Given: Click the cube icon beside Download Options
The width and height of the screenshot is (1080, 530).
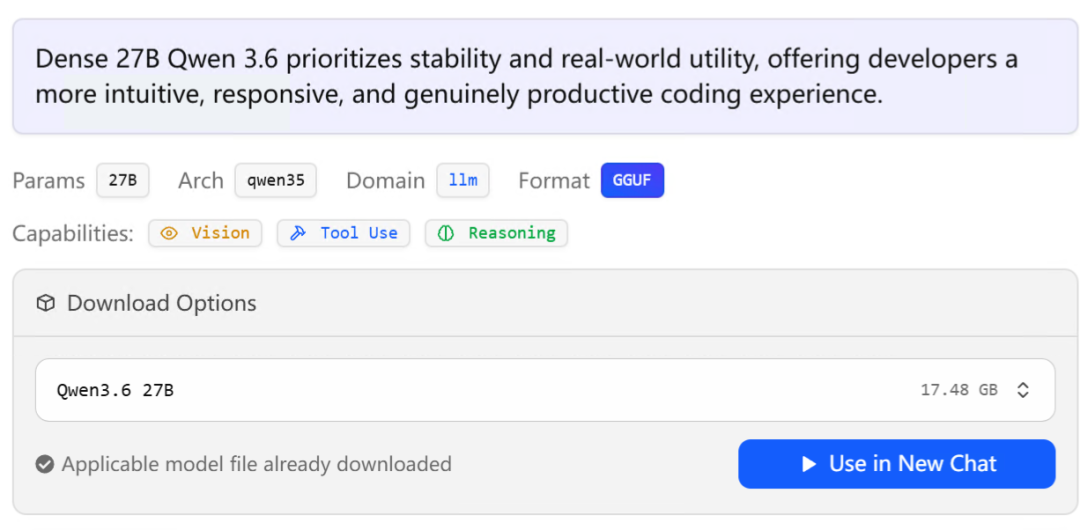Looking at the screenshot, I should click(x=45, y=303).
